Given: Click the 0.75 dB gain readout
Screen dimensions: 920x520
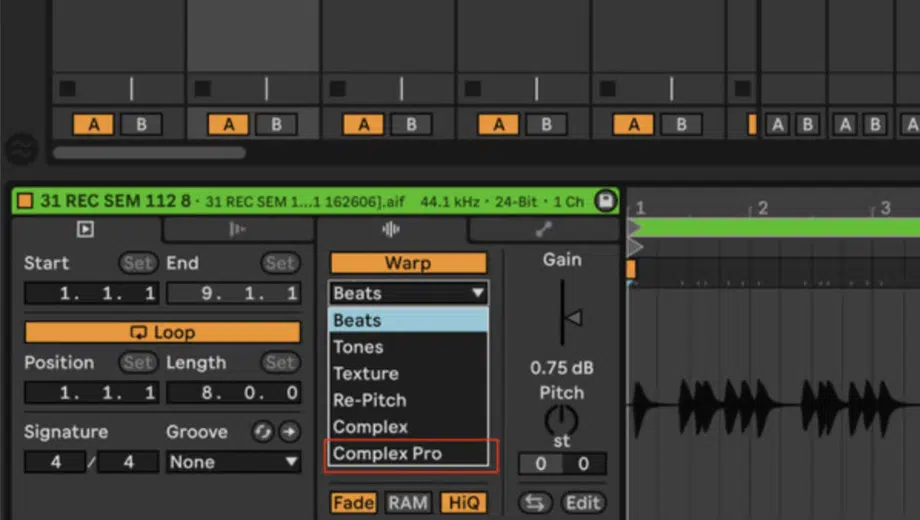Looking at the screenshot, I should [x=562, y=368].
